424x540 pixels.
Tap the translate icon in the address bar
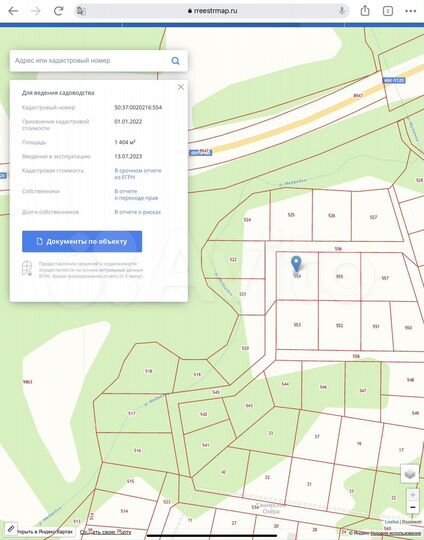pyautogui.click(x=81, y=11)
